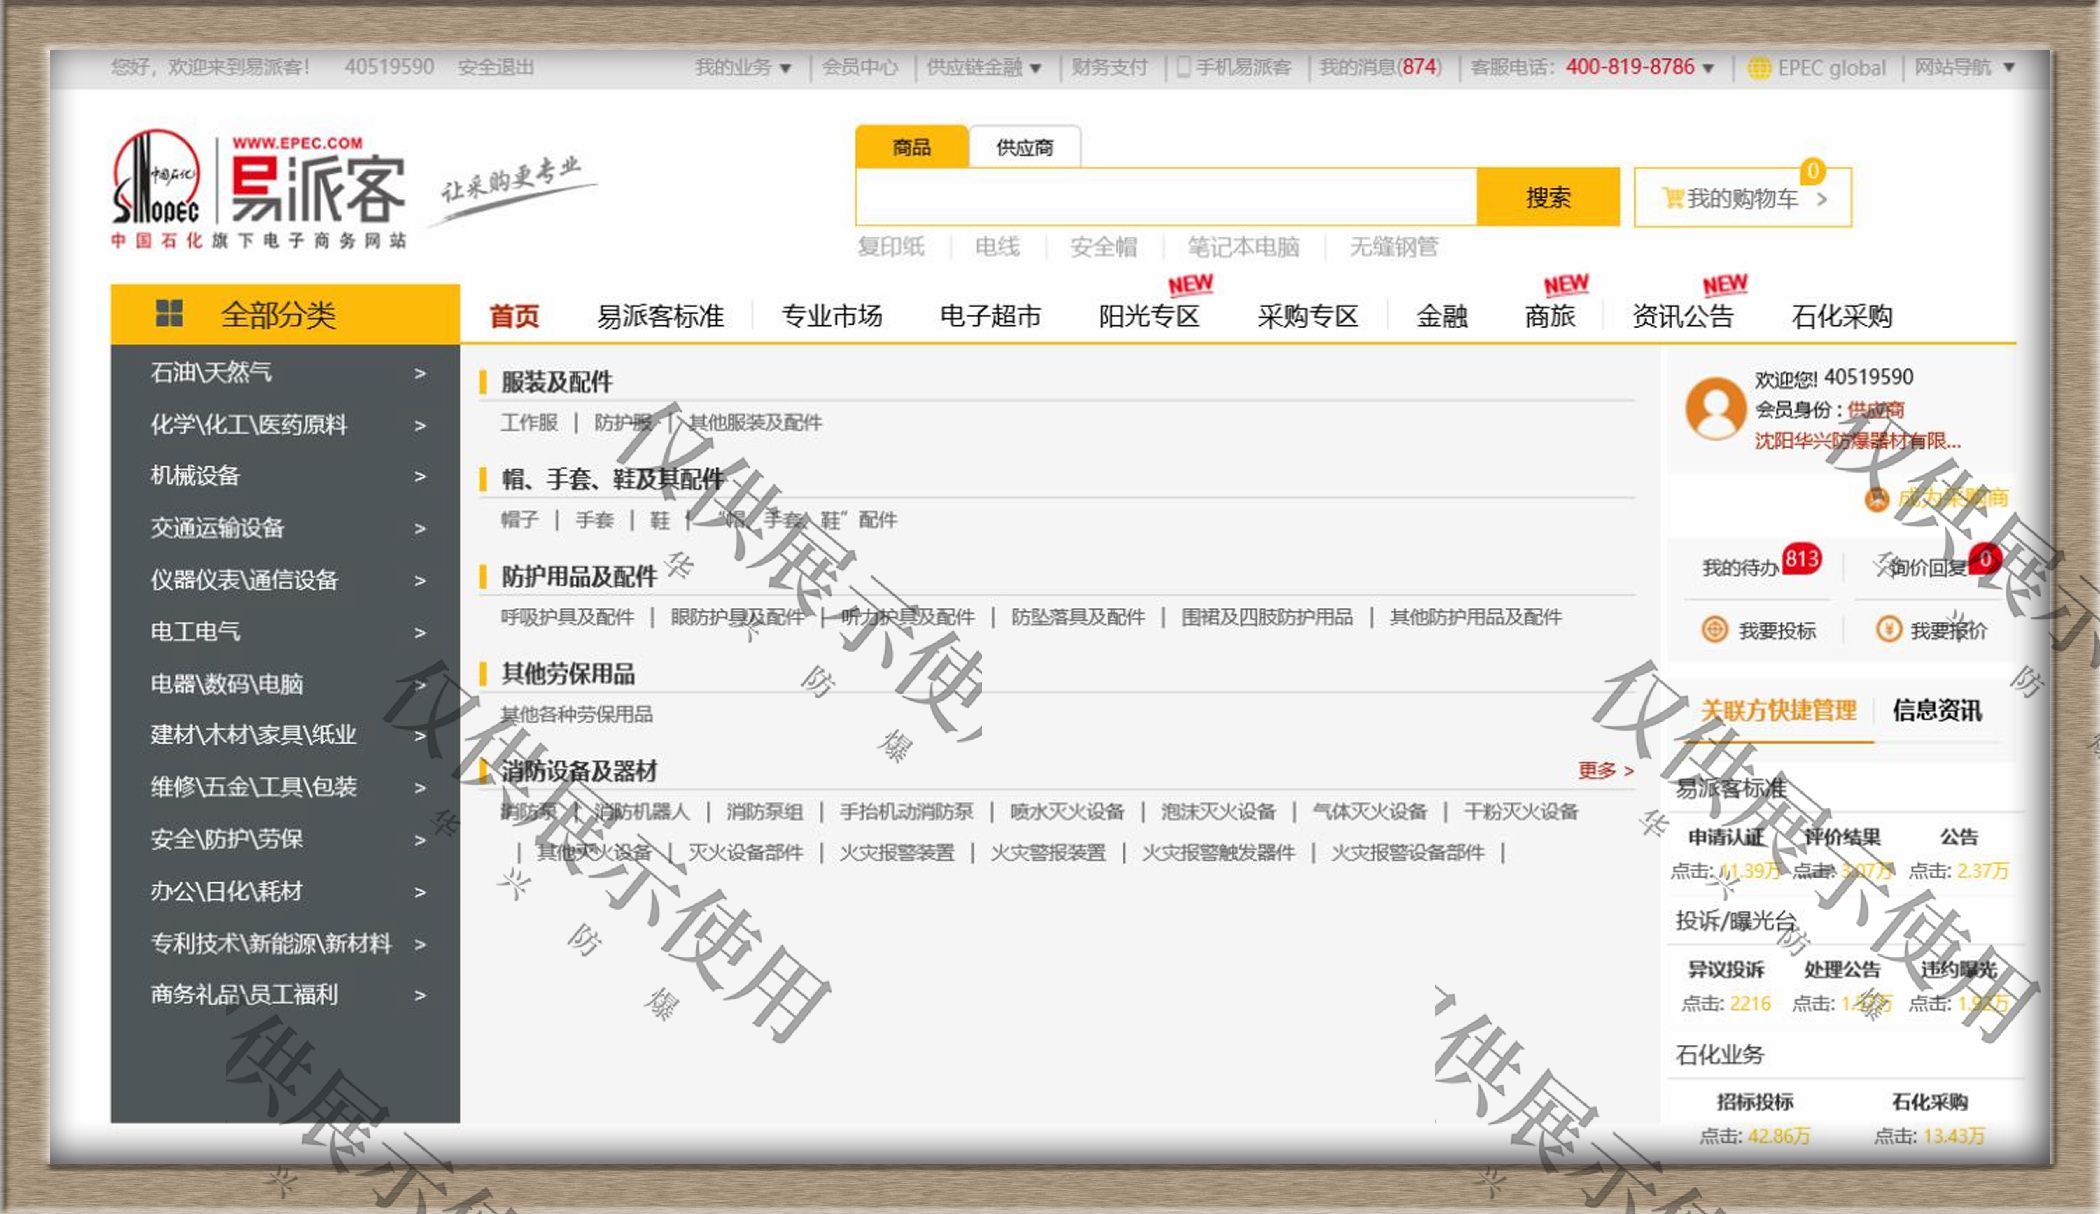
Task: Go to 首页 in navigation bar
Action: (x=514, y=316)
